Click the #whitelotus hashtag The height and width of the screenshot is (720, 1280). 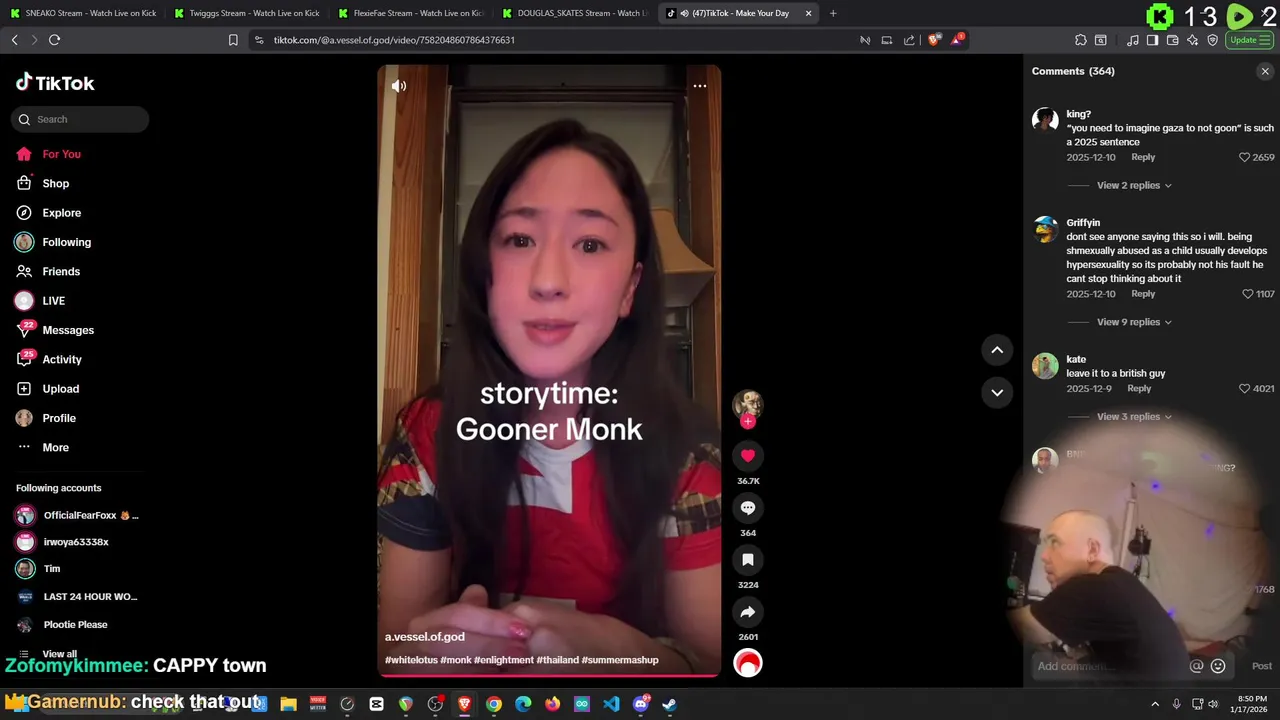tap(411, 660)
